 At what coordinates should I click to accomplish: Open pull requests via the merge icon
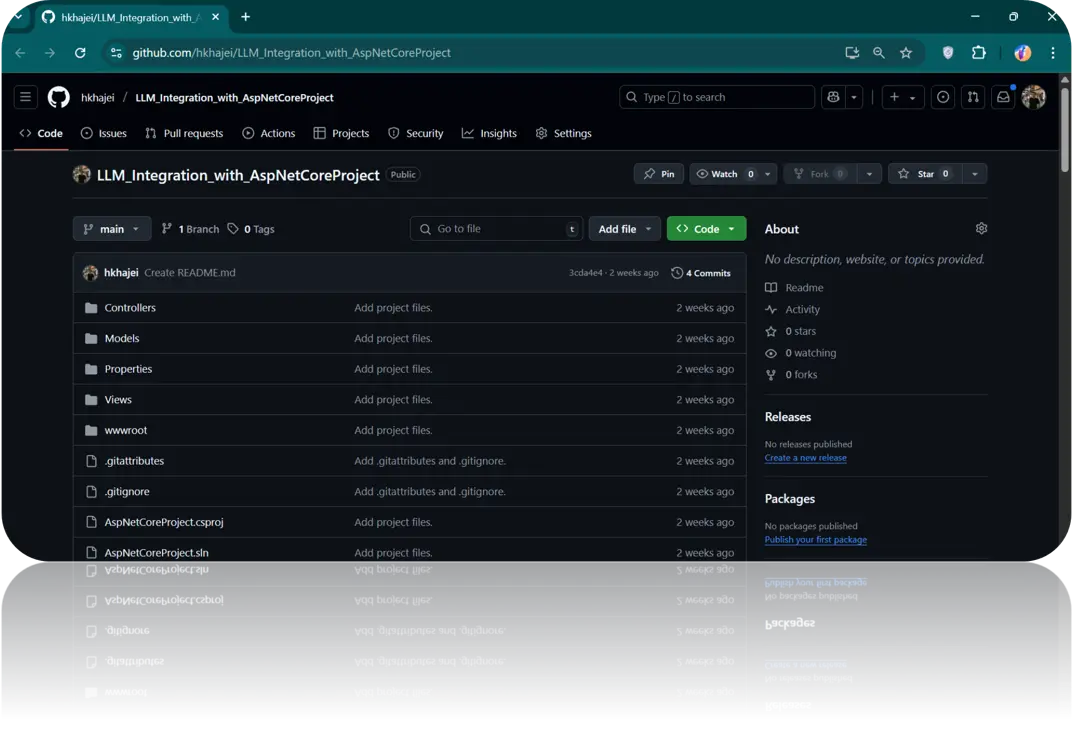click(971, 97)
